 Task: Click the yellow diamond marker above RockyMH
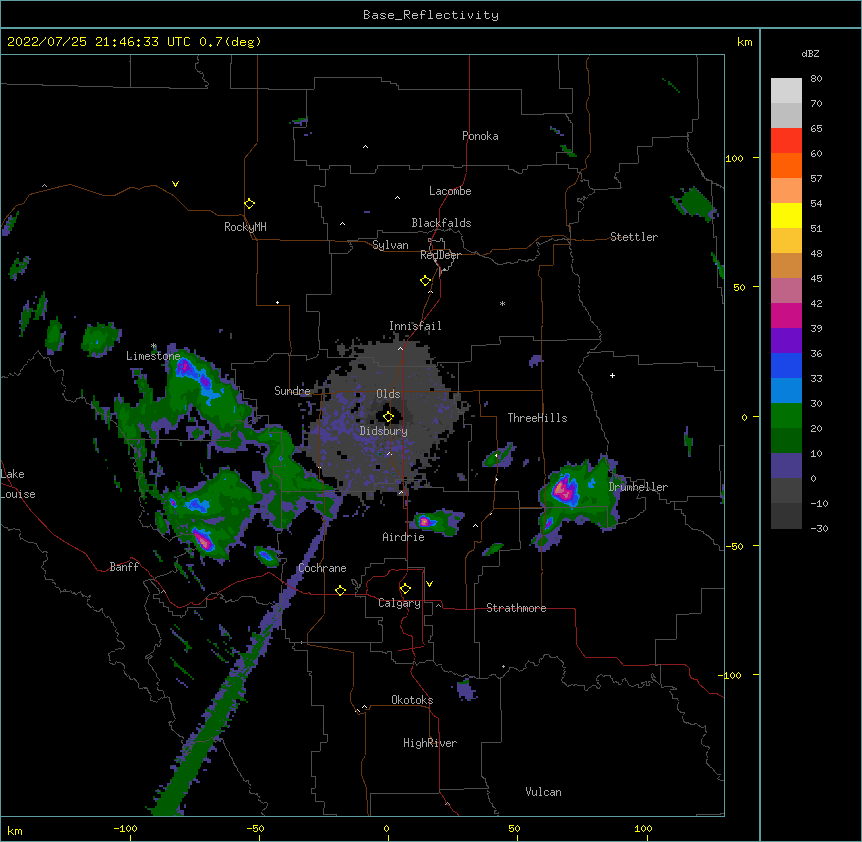249,204
